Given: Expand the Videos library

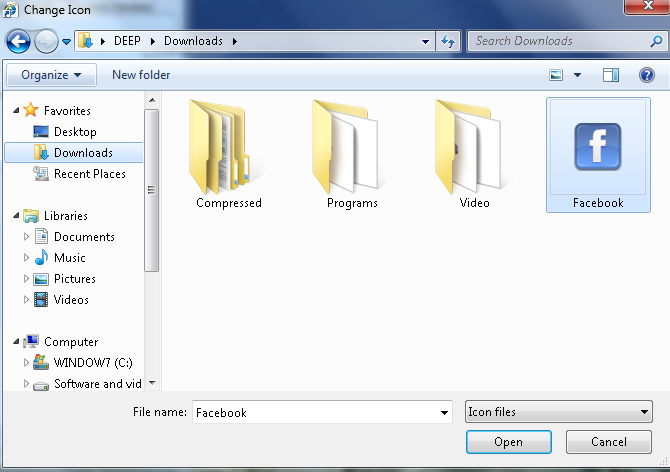Looking at the screenshot, I should [26, 299].
